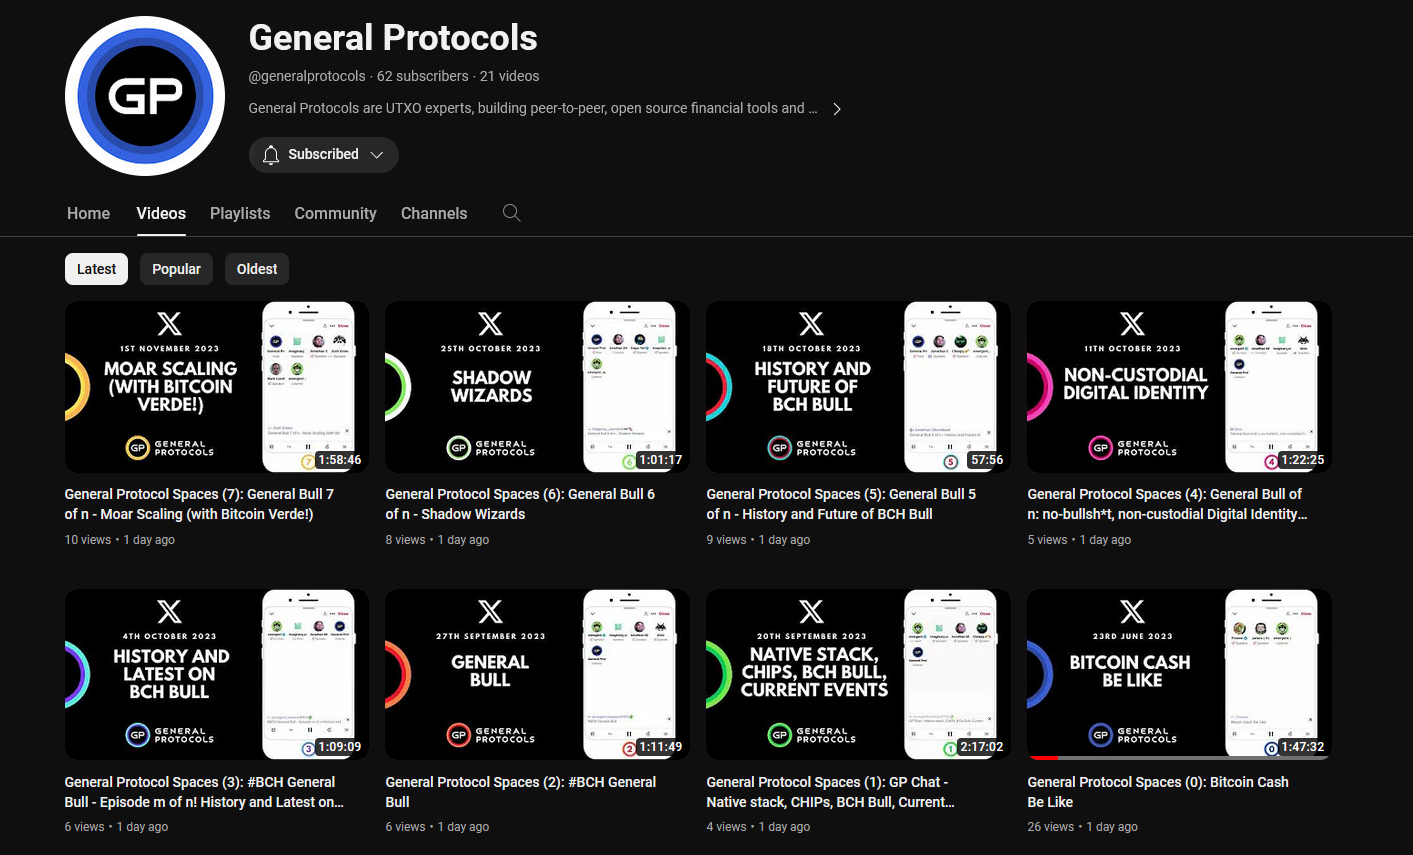Go to the Channels tab

click(434, 213)
